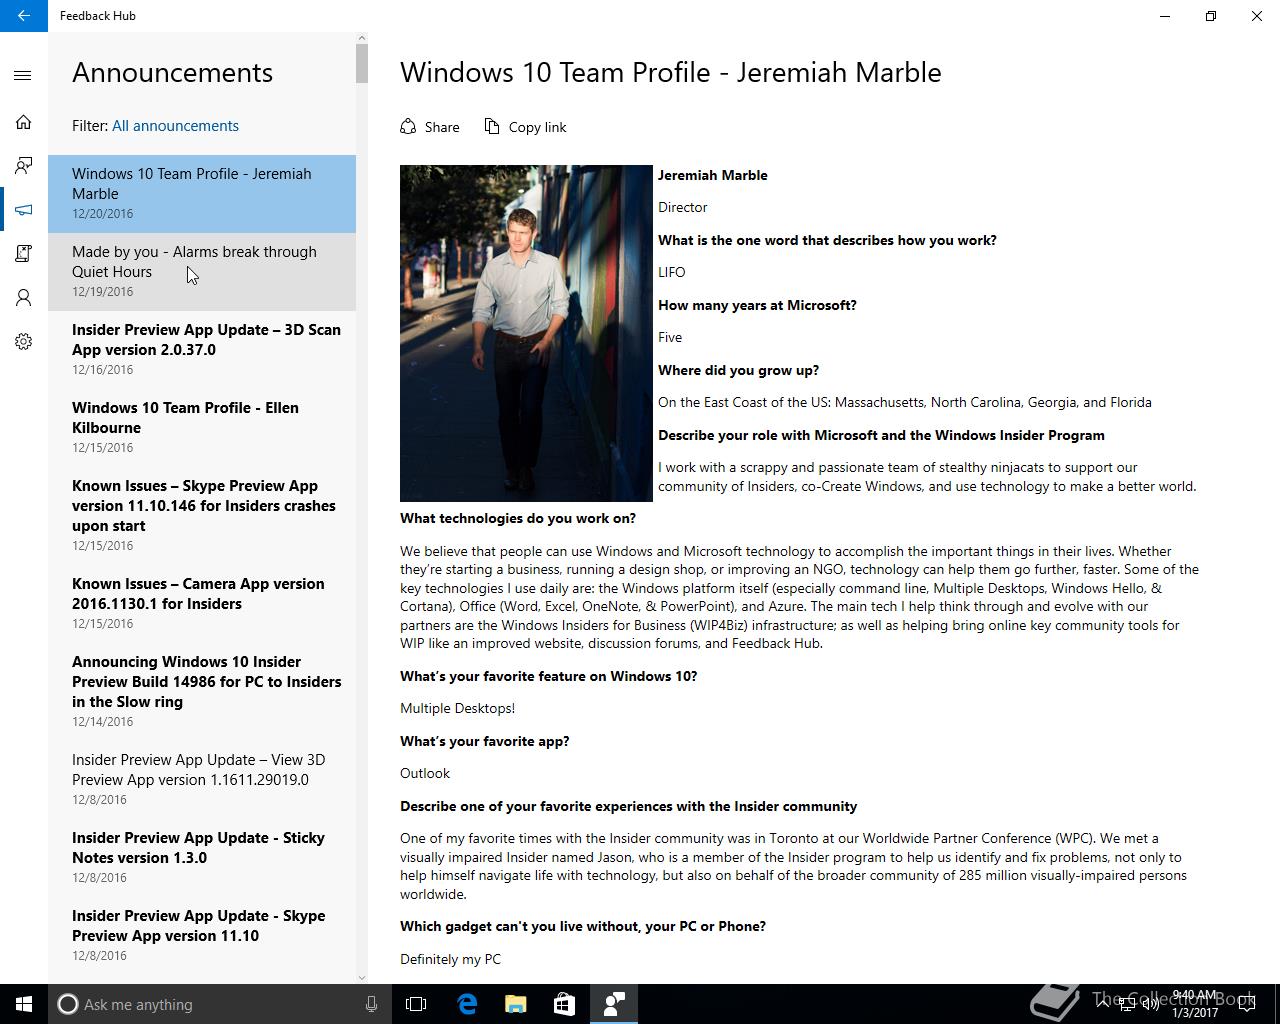Open the Quests icon in sidebar
The width and height of the screenshot is (1280, 1024).
pos(23,254)
